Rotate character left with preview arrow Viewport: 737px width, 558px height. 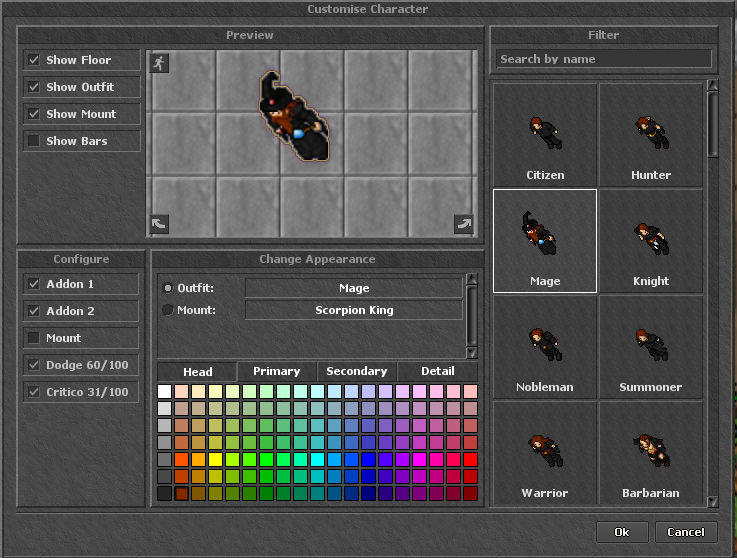pos(159,224)
